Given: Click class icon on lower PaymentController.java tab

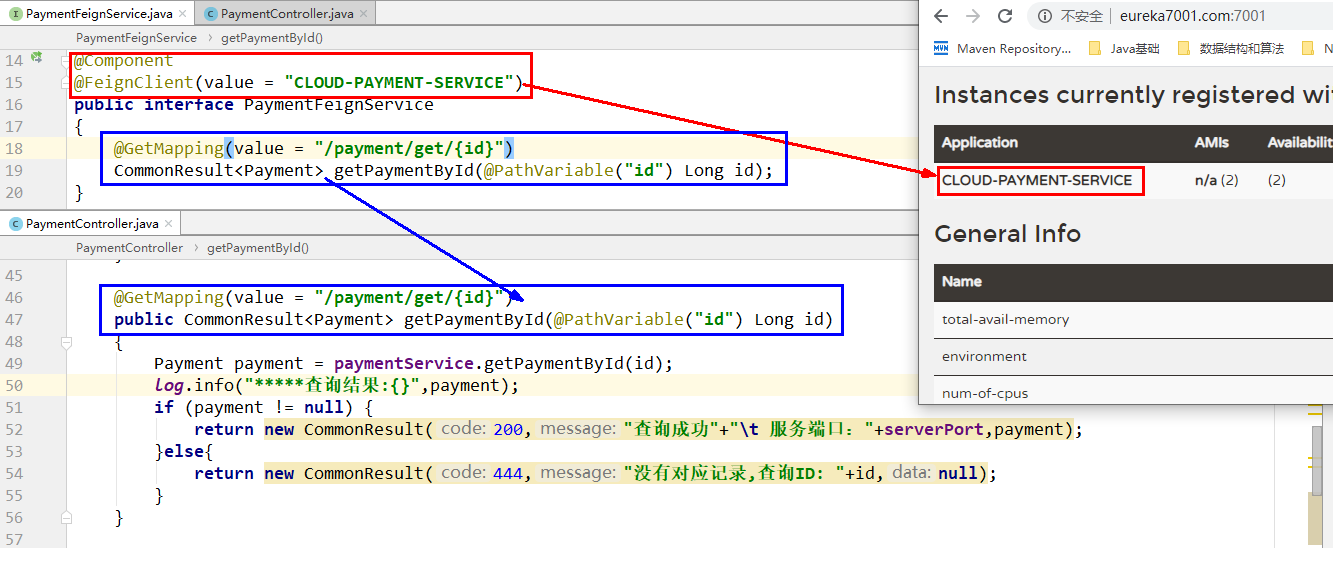Looking at the screenshot, I should click(x=15, y=224).
